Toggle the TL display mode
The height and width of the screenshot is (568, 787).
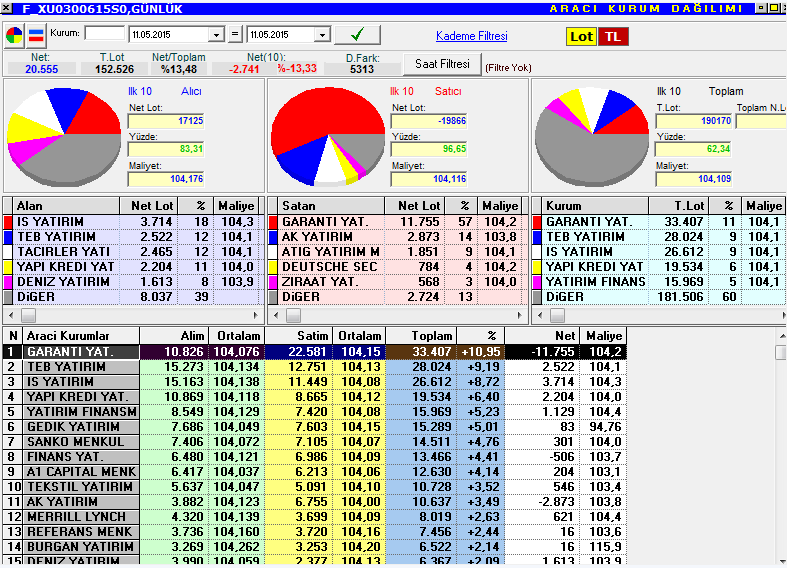point(613,37)
